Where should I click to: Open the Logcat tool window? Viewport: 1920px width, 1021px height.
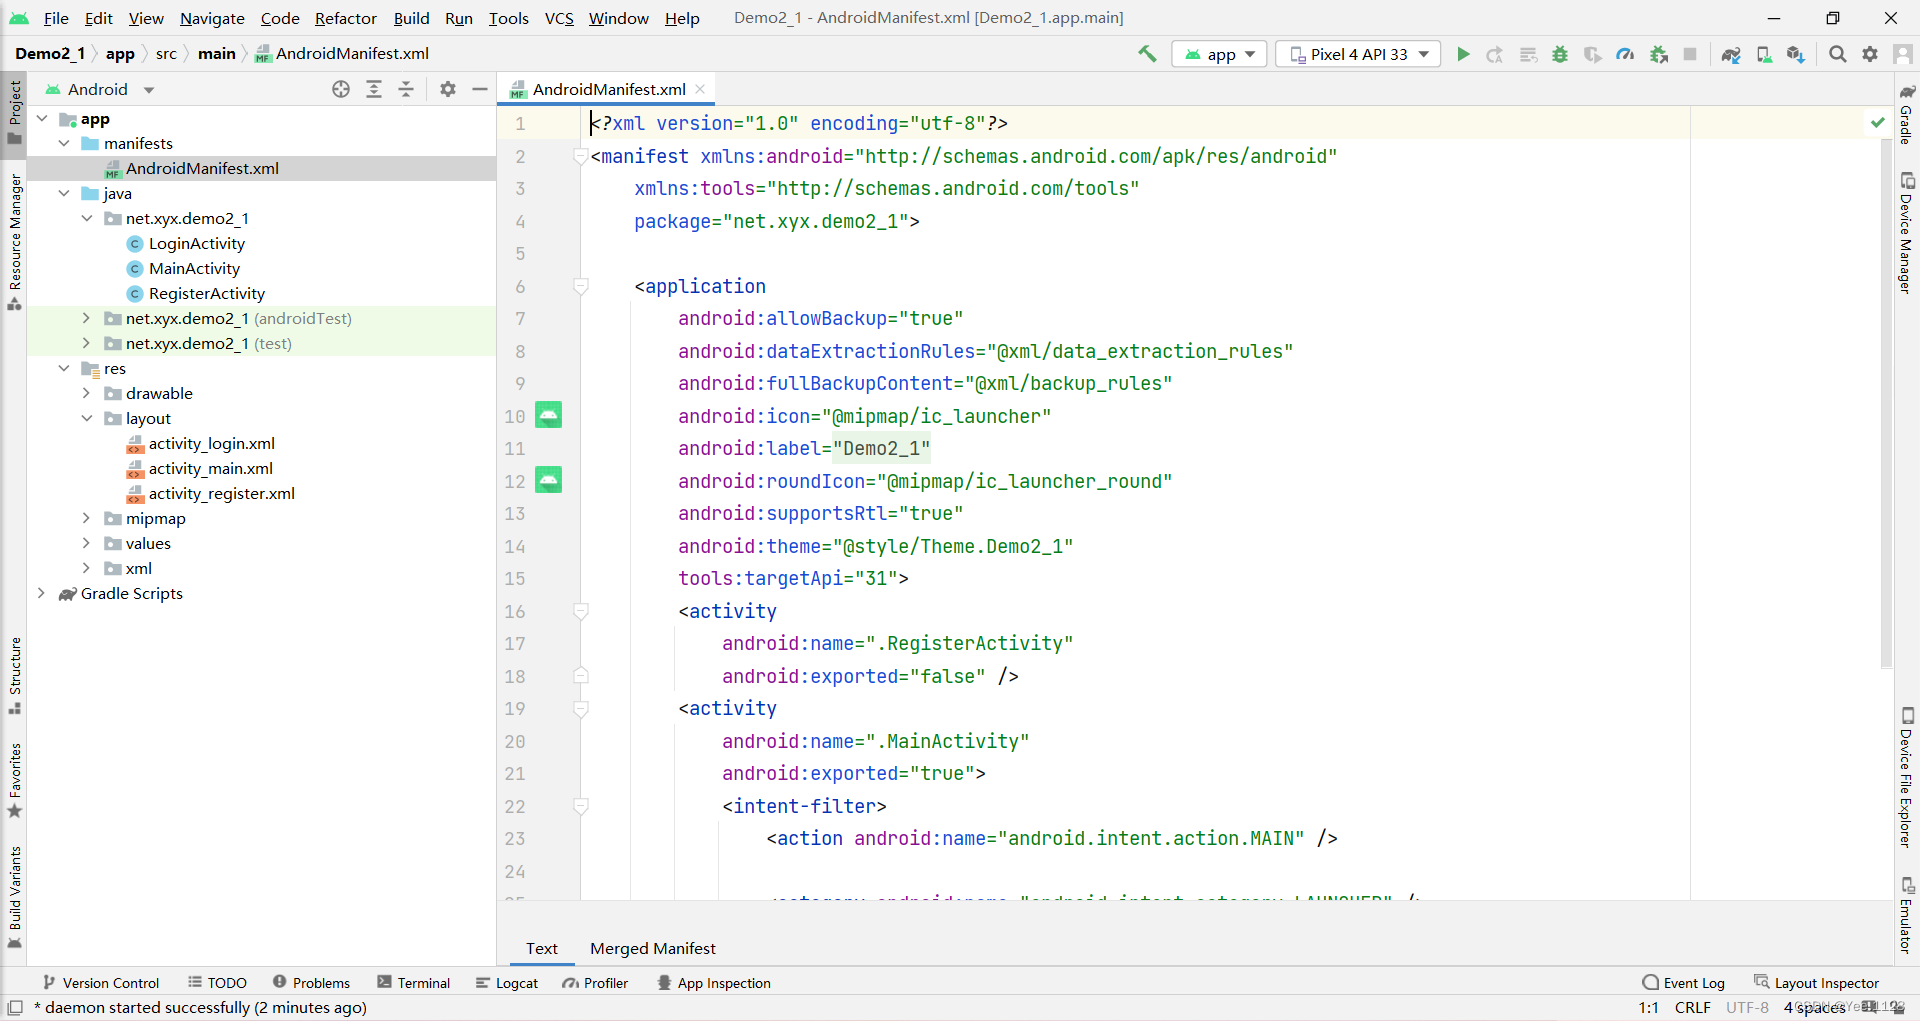point(507,983)
